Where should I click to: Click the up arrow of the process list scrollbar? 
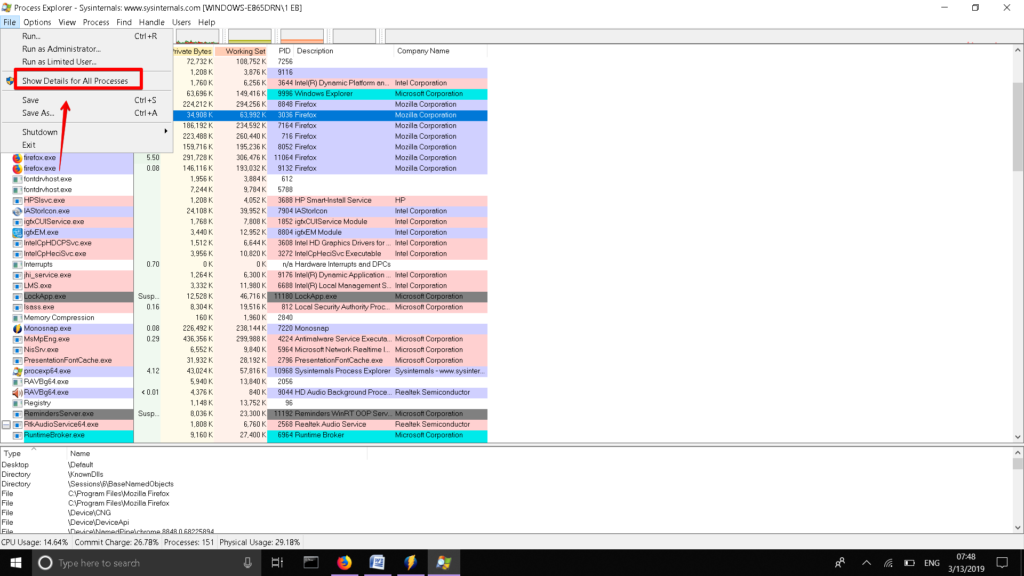click(1017, 50)
